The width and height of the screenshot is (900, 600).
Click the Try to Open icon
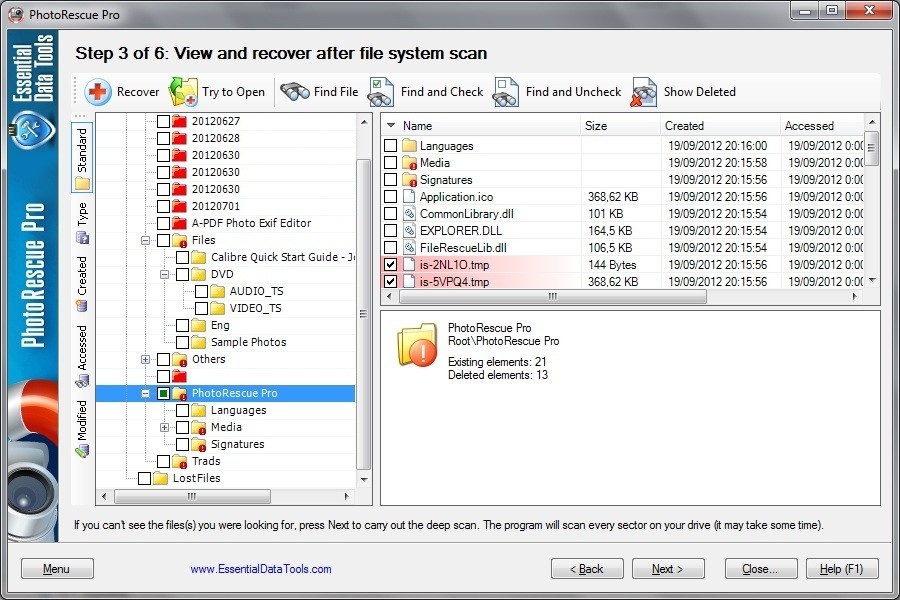183,92
